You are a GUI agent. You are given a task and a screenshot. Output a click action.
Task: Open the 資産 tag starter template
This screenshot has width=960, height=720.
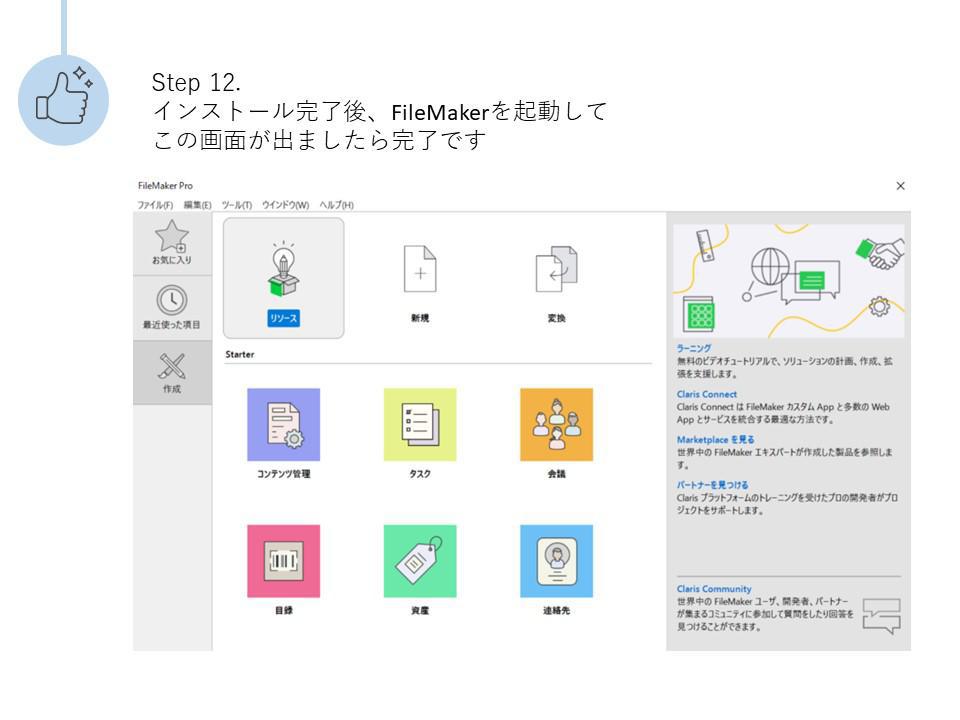pyautogui.click(x=420, y=561)
